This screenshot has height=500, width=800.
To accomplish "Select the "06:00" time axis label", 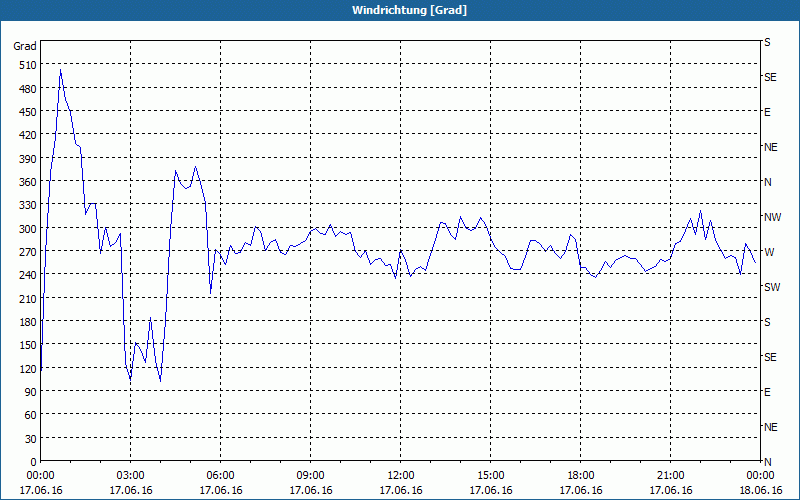I will click(220, 476).
